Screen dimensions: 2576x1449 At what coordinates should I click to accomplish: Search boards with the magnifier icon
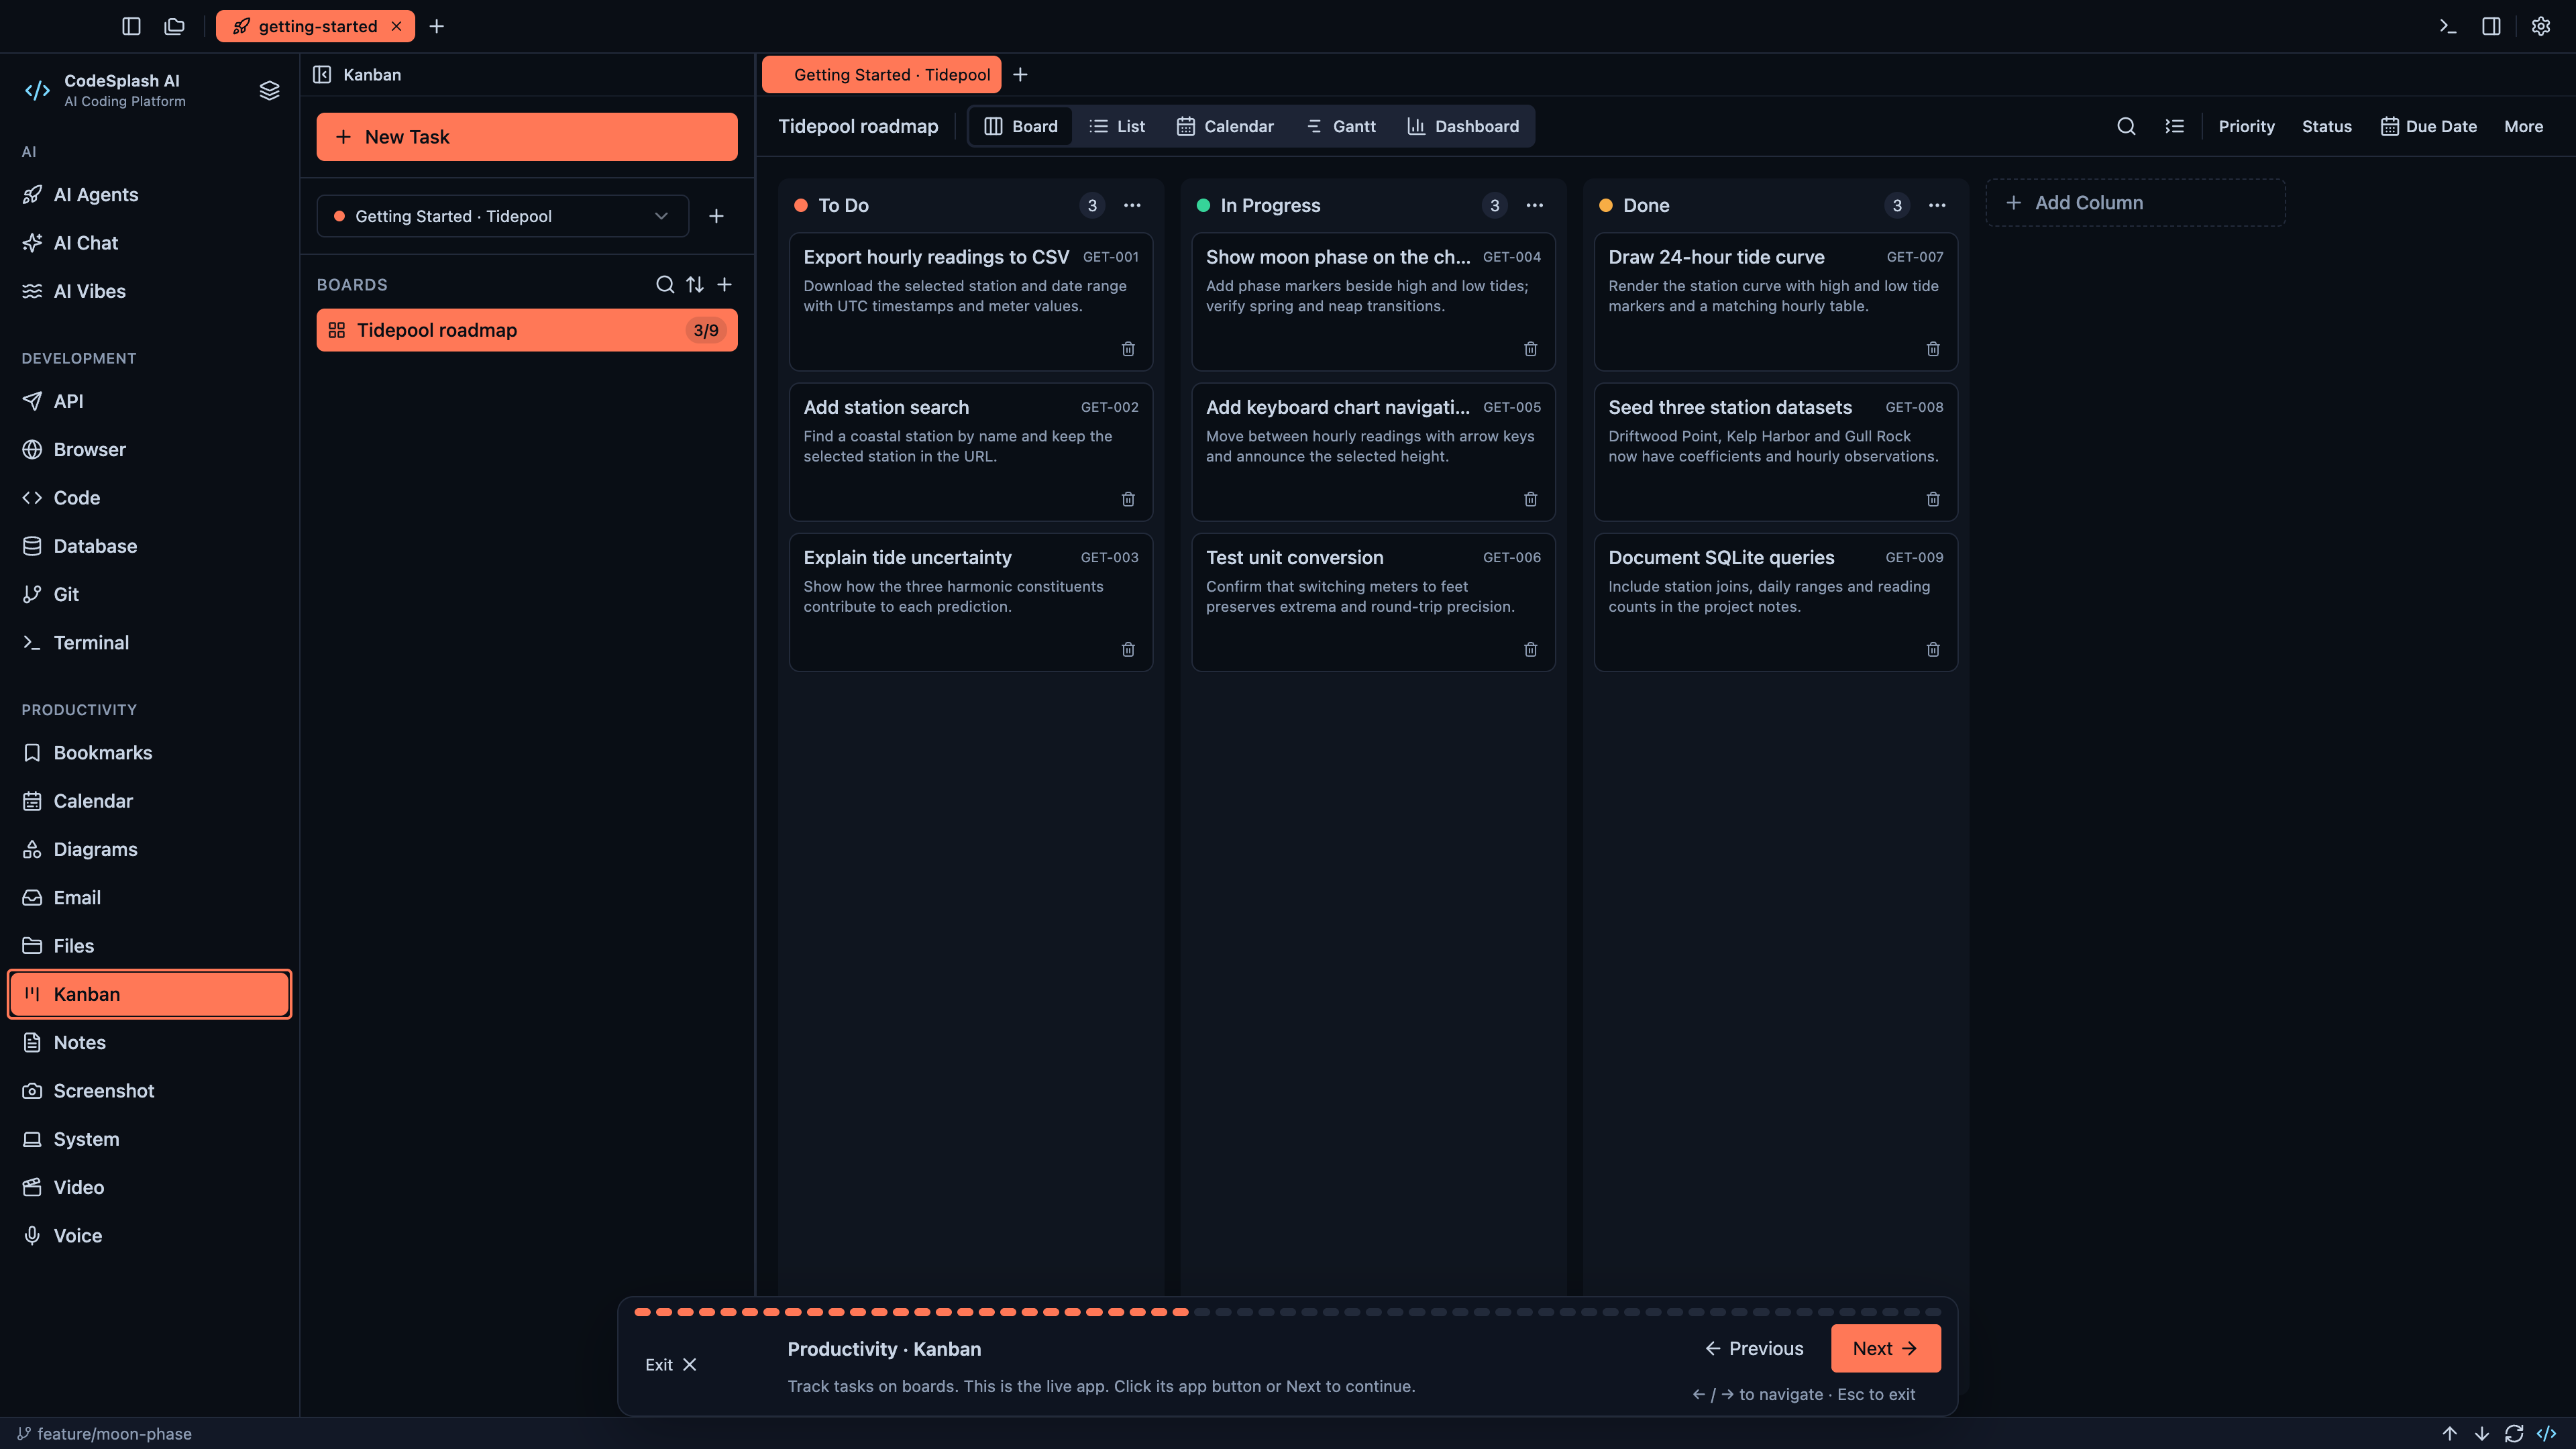coord(664,284)
